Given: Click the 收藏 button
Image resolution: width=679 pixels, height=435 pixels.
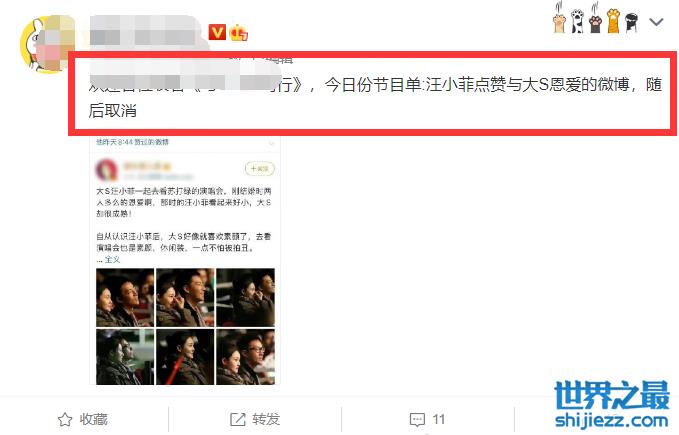Looking at the screenshot, I should tap(83, 419).
